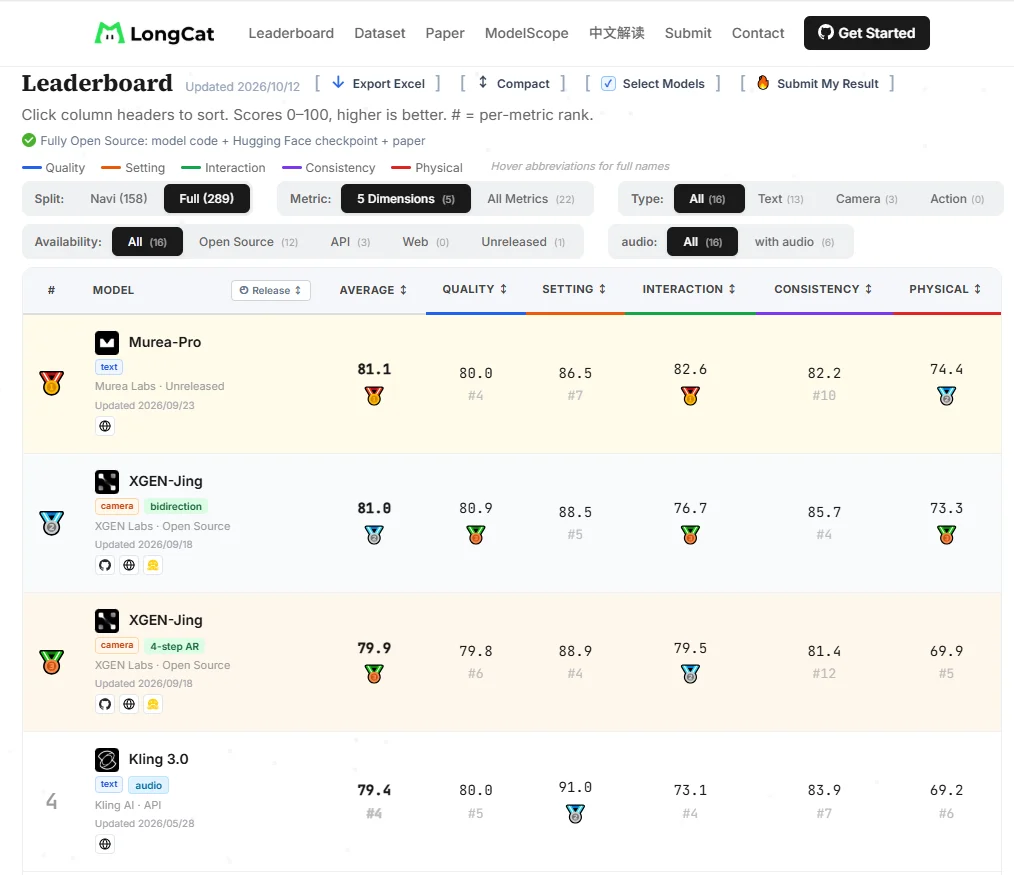The height and width of the screenshot is (875, 1014).
Task: Filter availability to Unreleased (1)
Action: pos(523,242)
